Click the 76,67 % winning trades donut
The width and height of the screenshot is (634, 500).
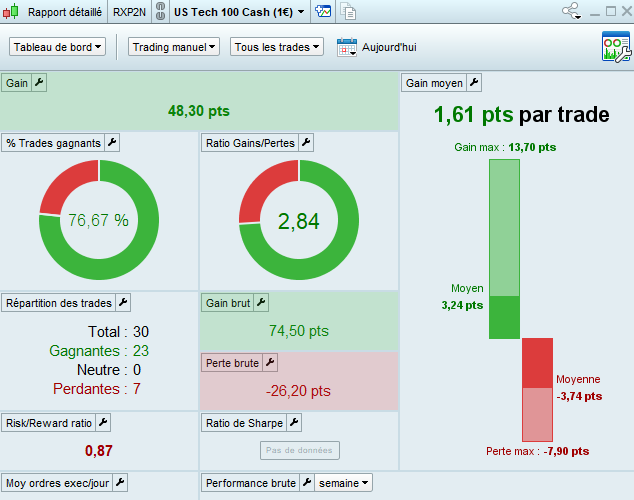pos(99,220)
